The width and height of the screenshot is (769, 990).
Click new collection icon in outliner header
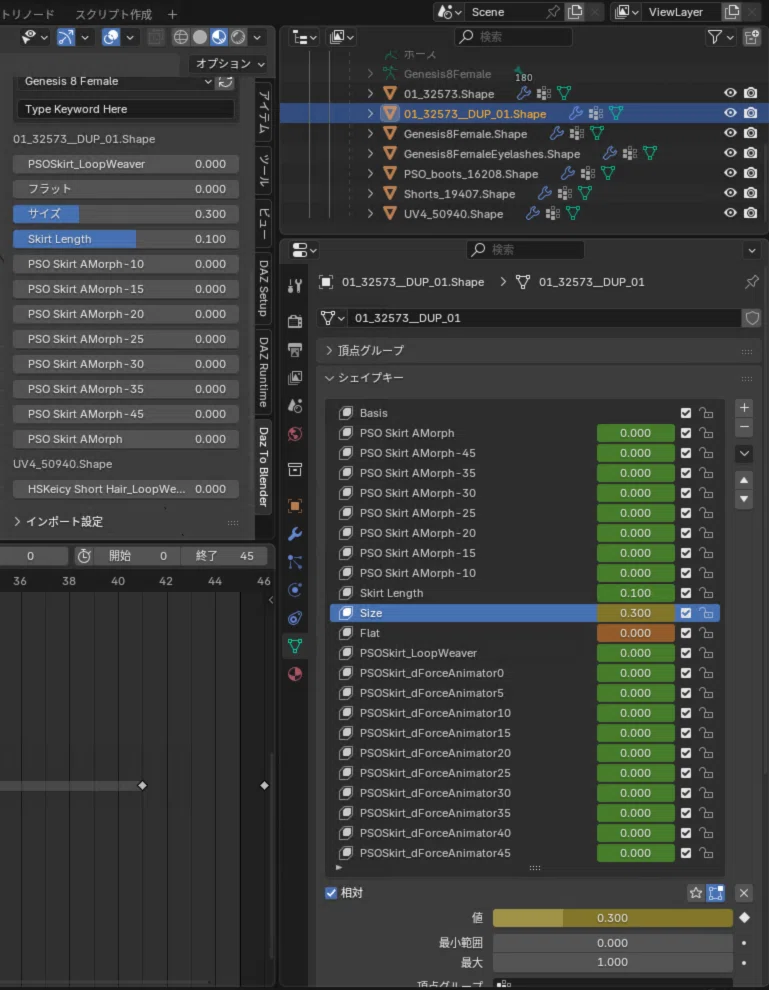point(752,37)
